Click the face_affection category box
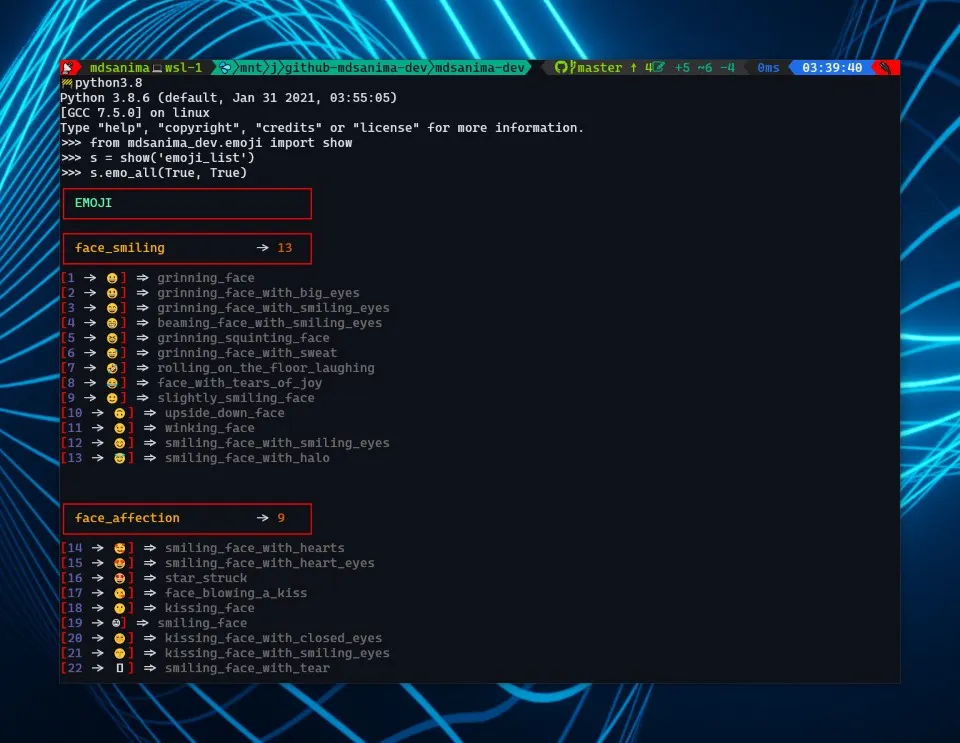Image resolution: width=960 pixels, height=743 pixels. click(187, 518)
